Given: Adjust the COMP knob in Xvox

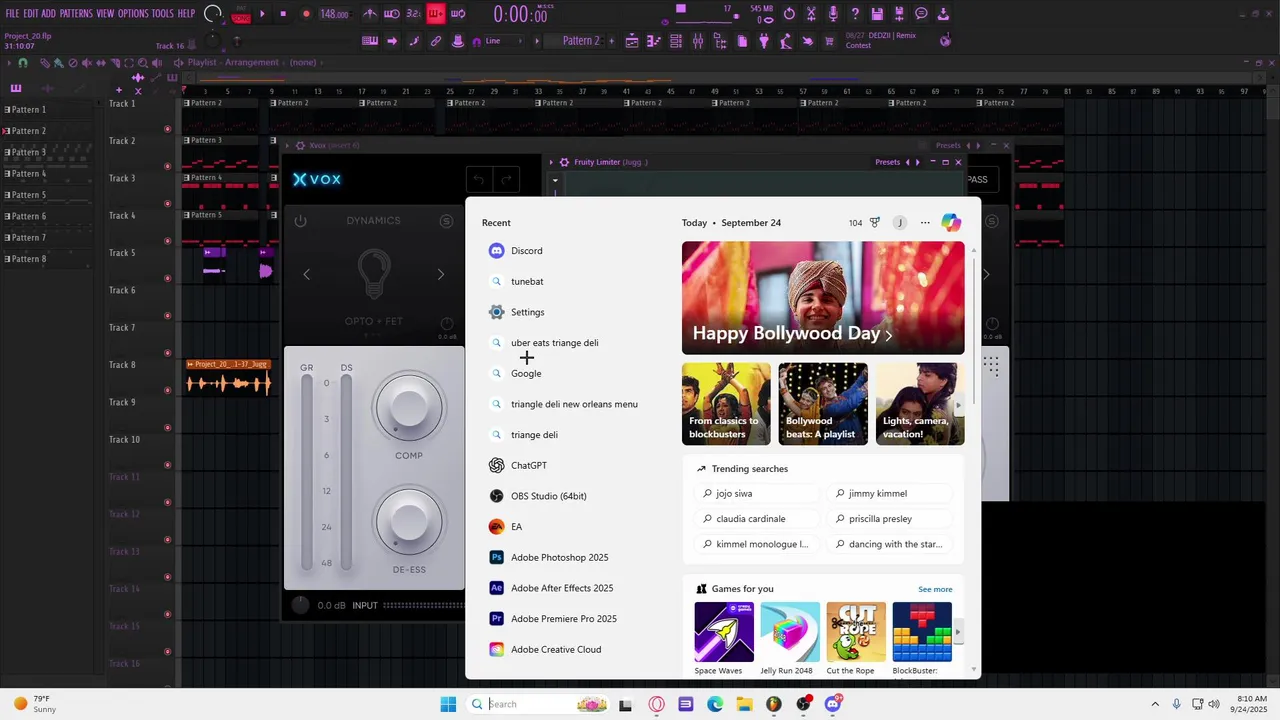Looking at the screenshot, I should point(408,408).
